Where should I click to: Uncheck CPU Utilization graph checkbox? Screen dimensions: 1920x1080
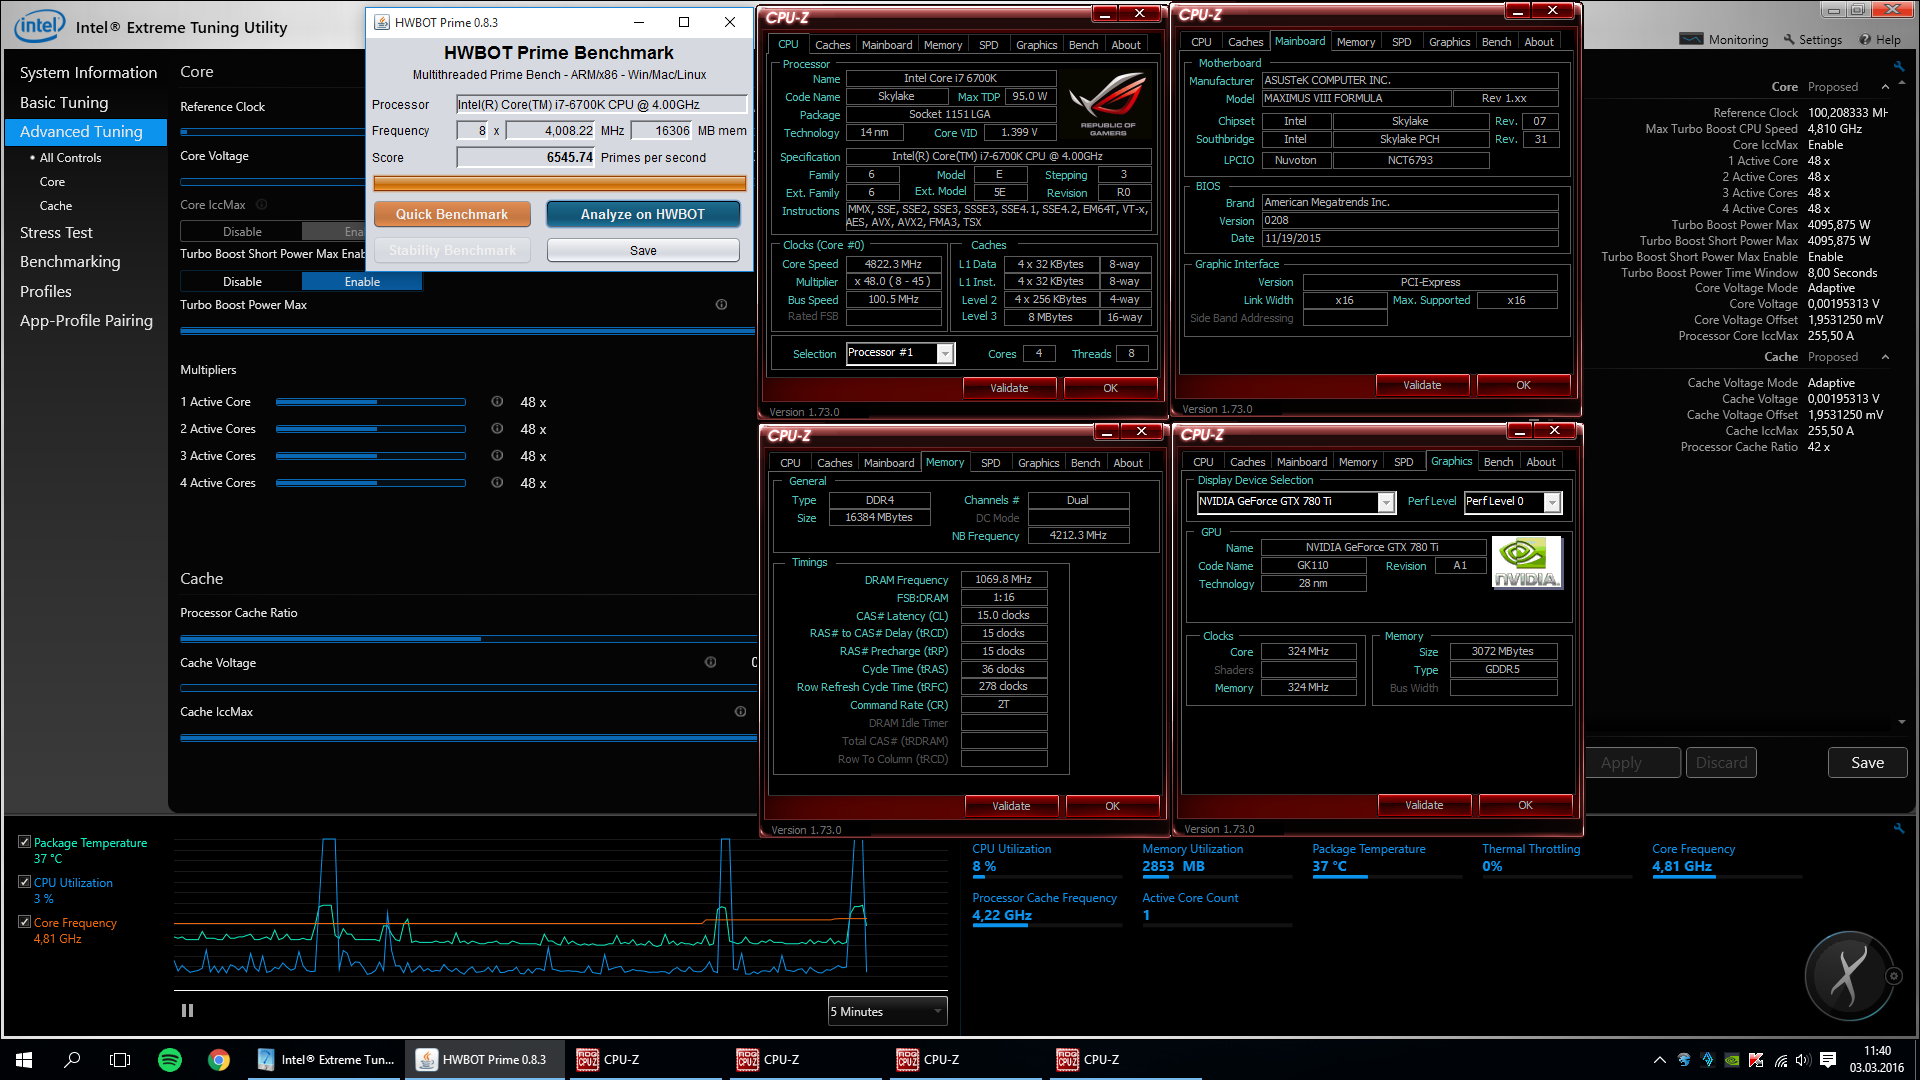pos(24,882)
